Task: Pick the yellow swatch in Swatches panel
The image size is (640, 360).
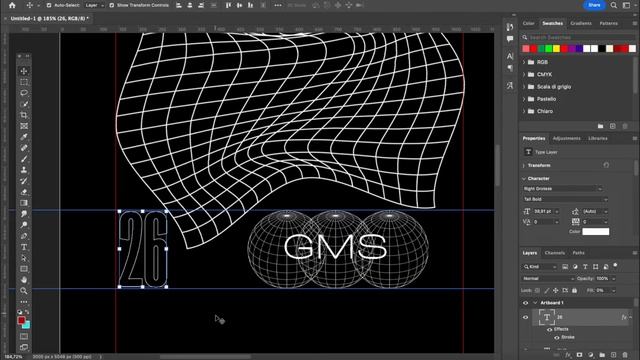Action: tap(556, 49)
